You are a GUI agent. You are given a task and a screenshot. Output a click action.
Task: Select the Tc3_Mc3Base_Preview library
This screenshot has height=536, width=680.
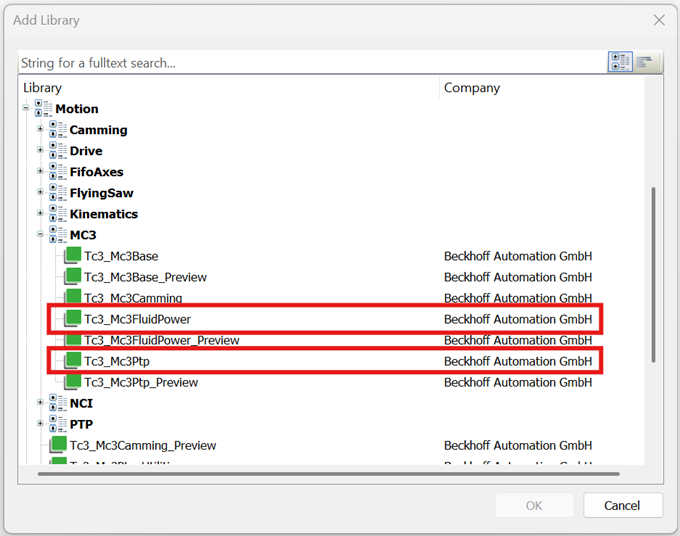pos(145,277)
